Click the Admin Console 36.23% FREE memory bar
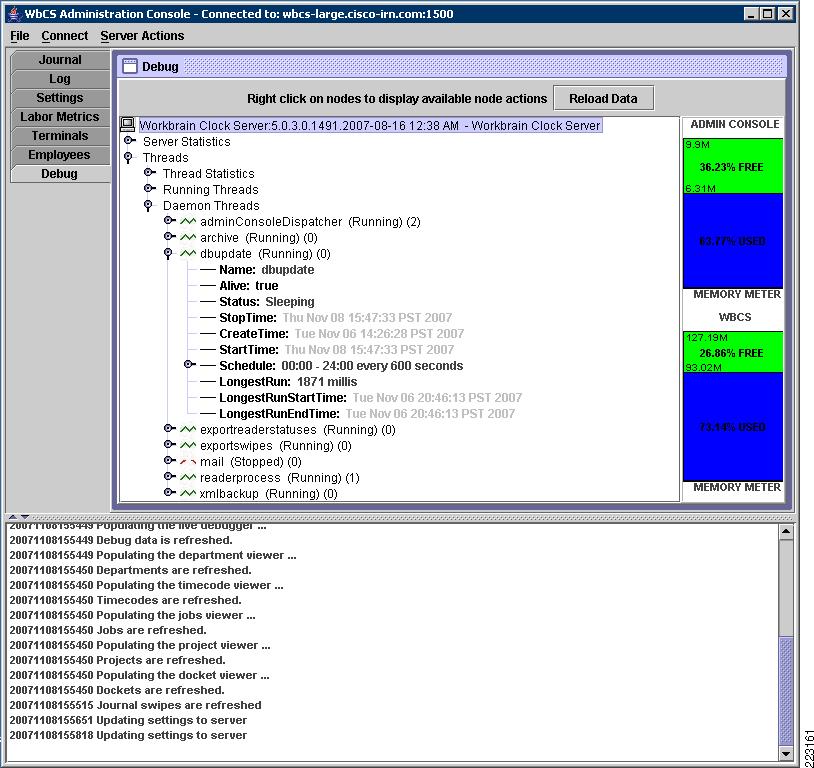814x768 pixels. point(732,166)
